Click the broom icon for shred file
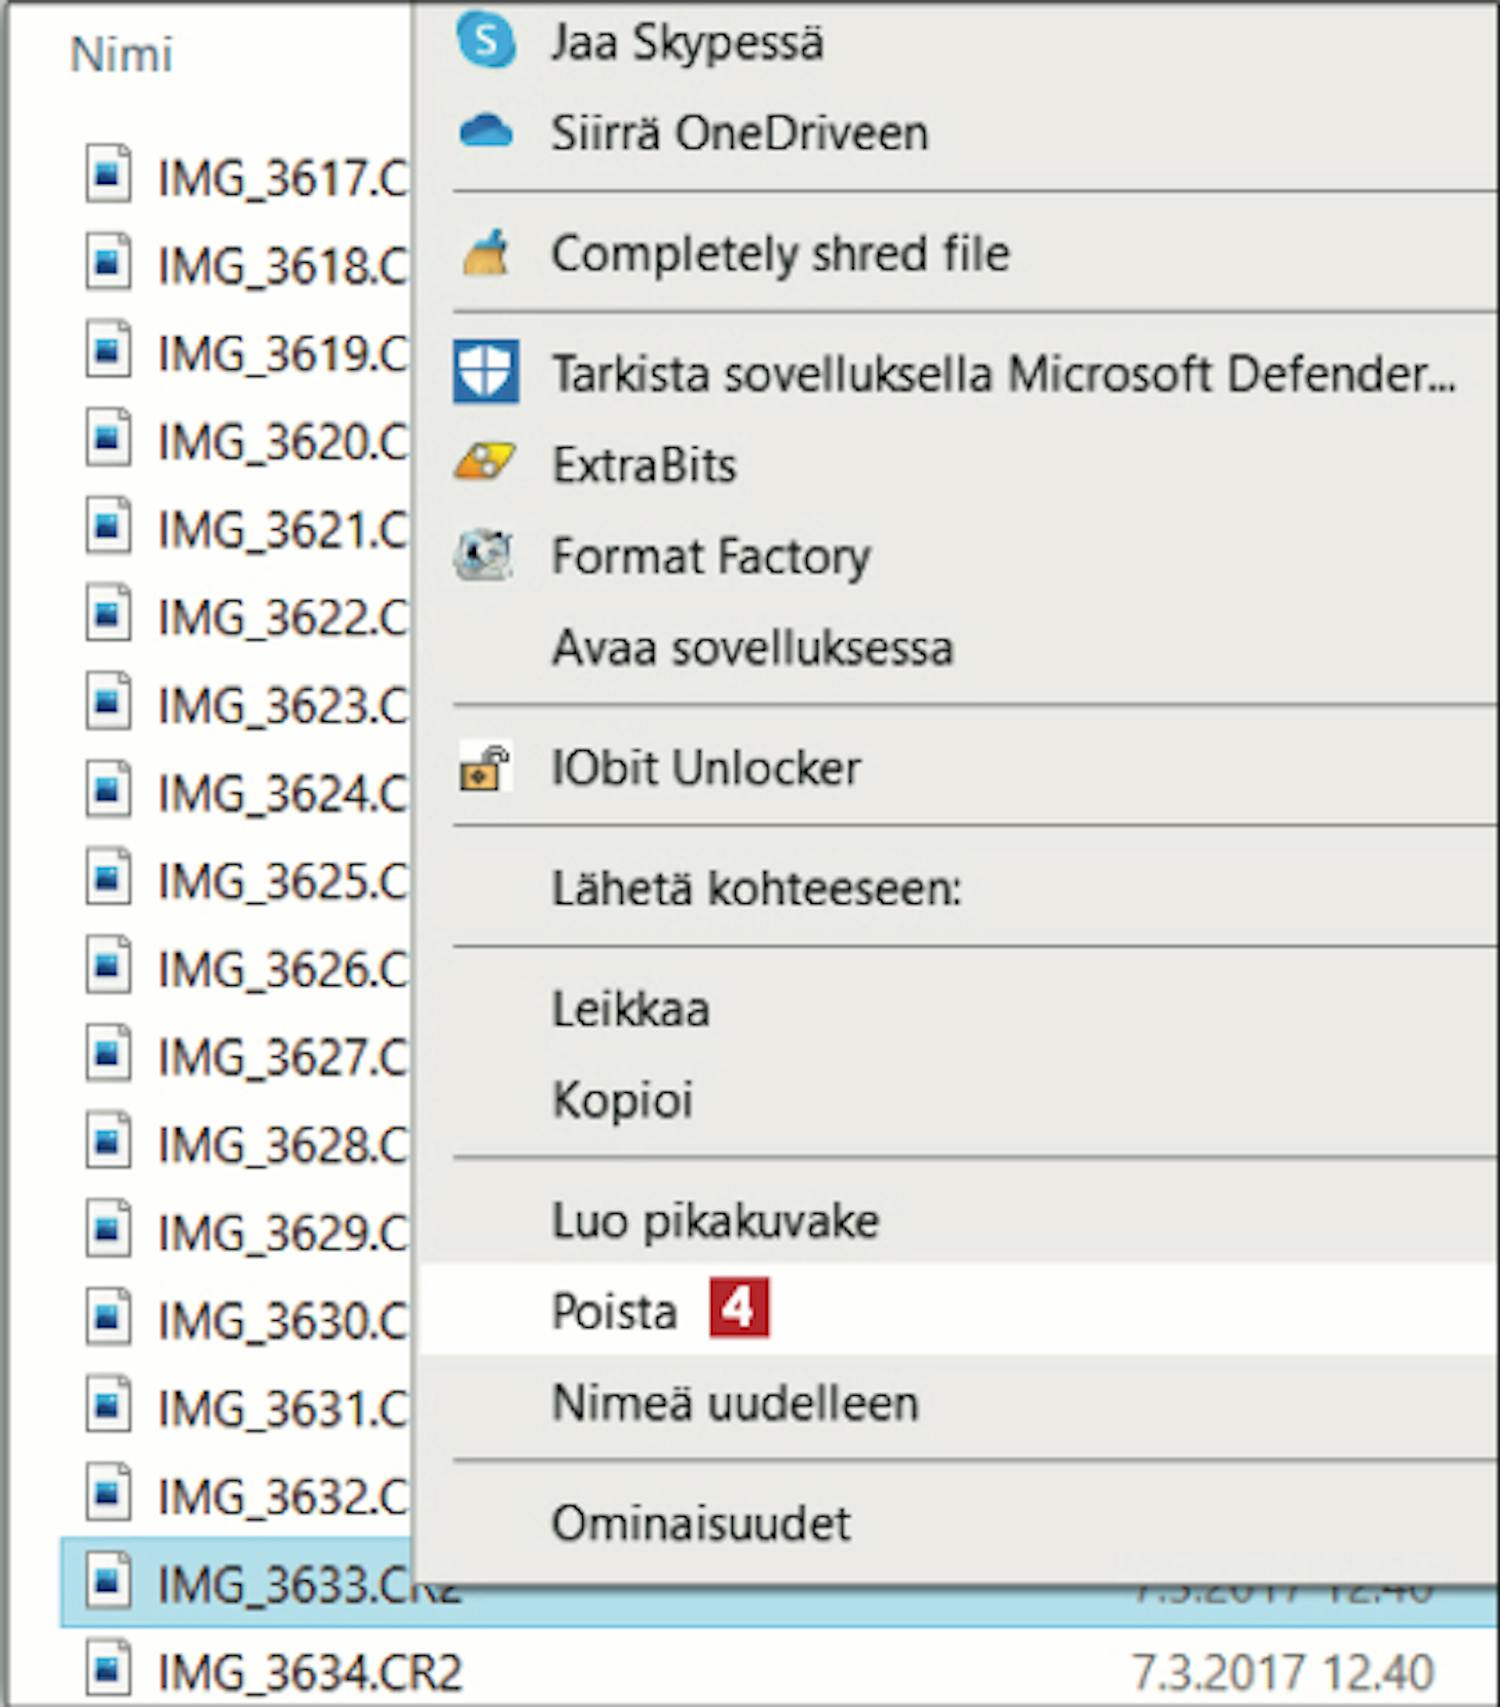The height and width of the screenshot is (1707, 1500). coord(486,253)
